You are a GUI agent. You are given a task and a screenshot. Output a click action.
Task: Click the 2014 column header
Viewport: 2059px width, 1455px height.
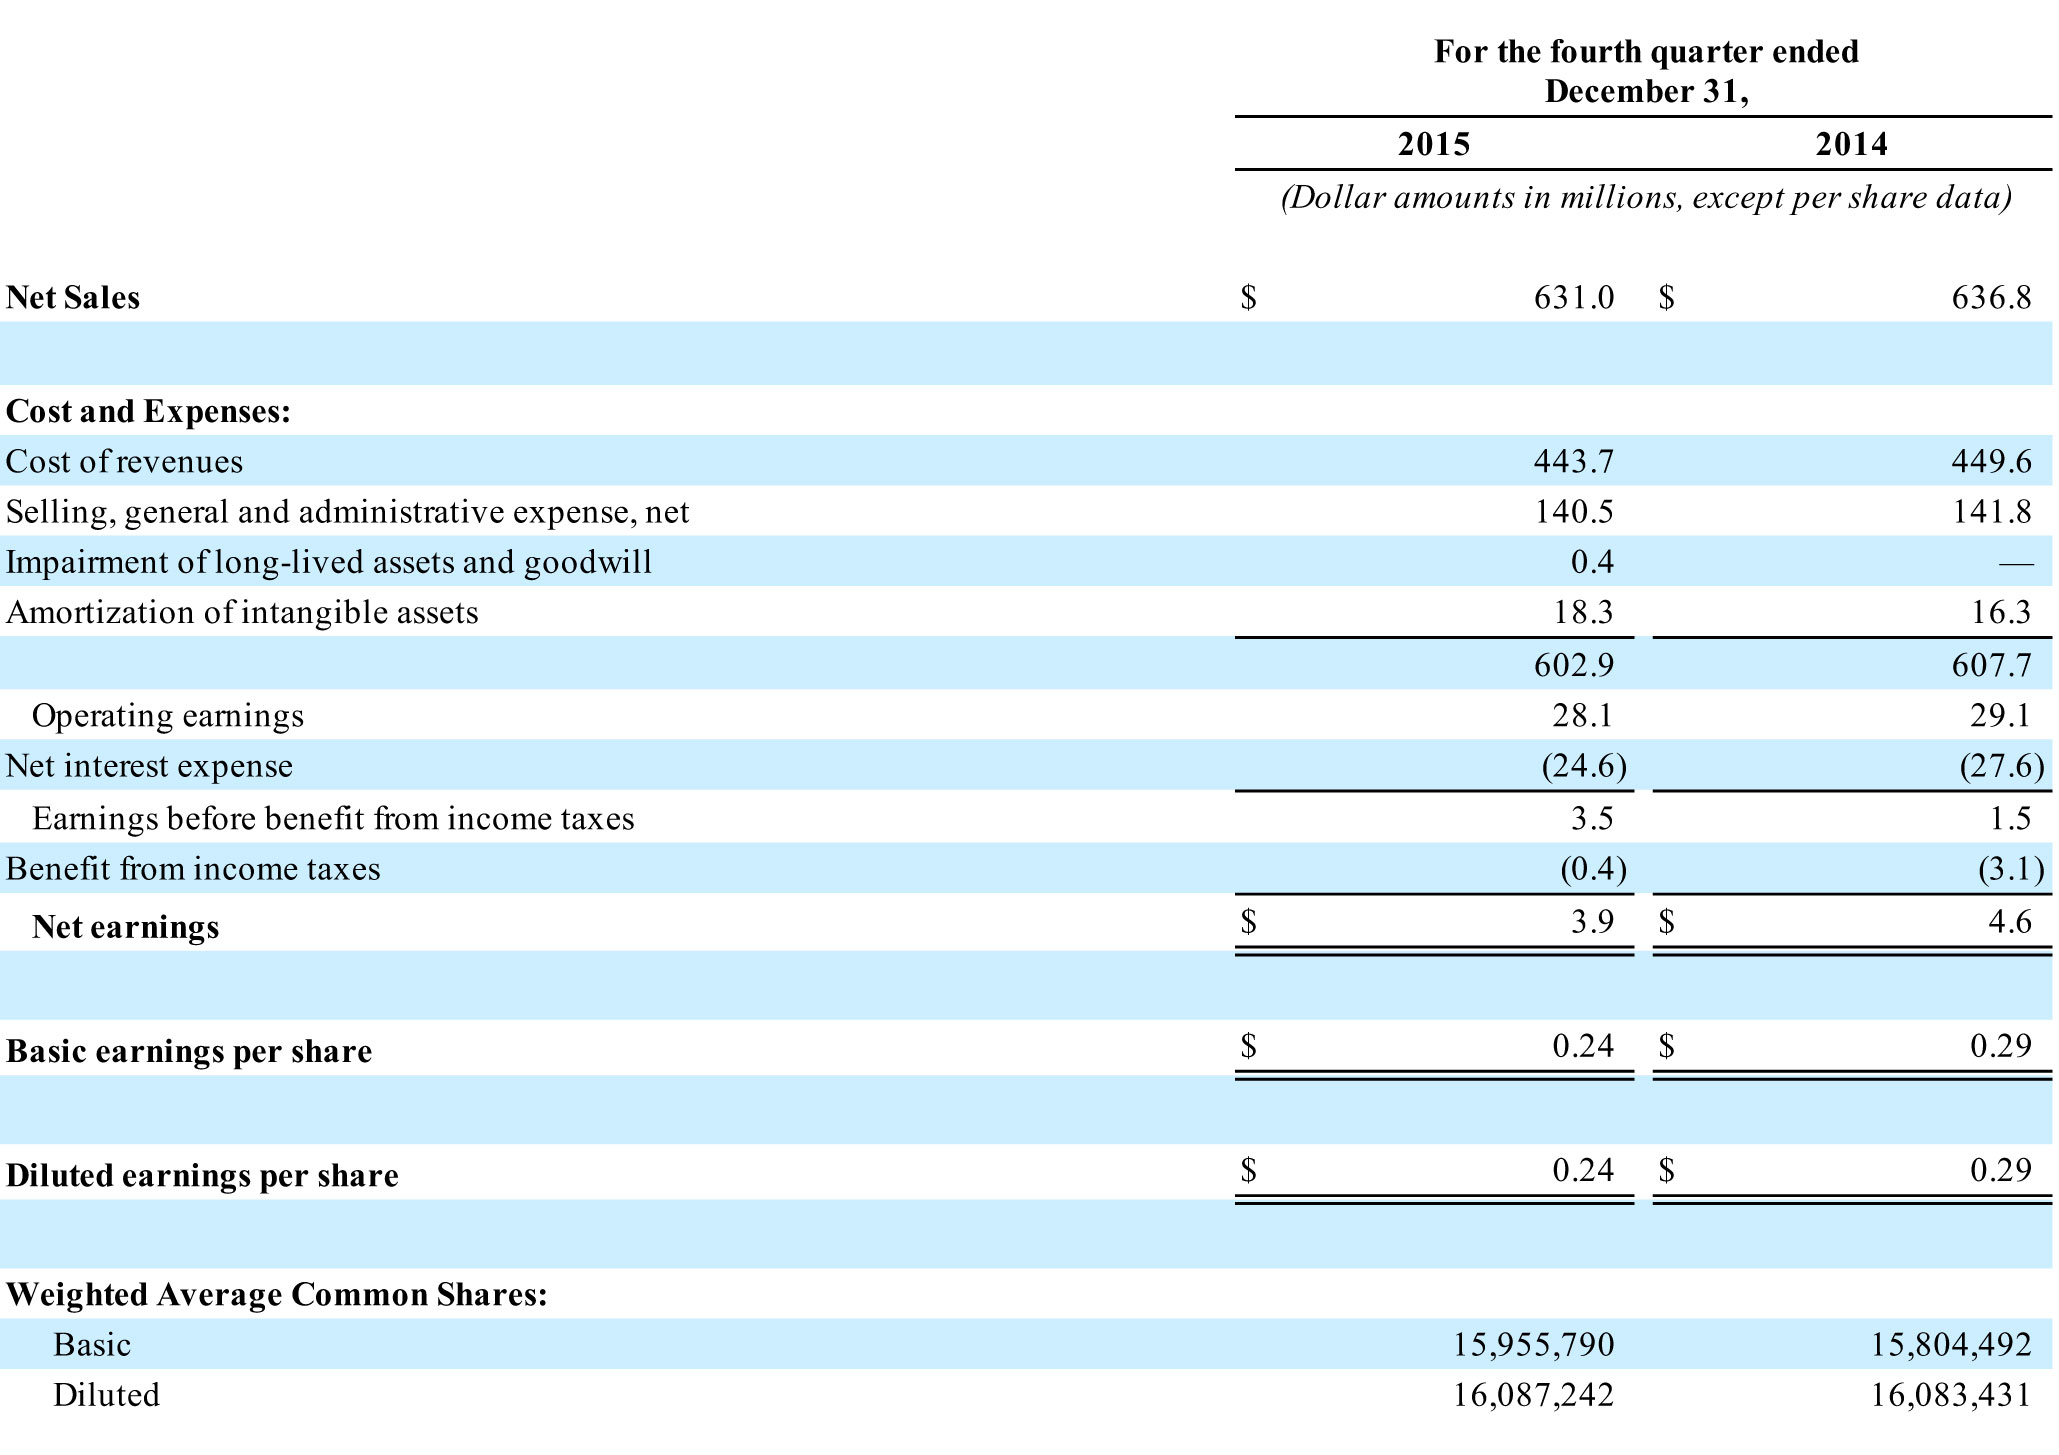tap(1851, 145)
